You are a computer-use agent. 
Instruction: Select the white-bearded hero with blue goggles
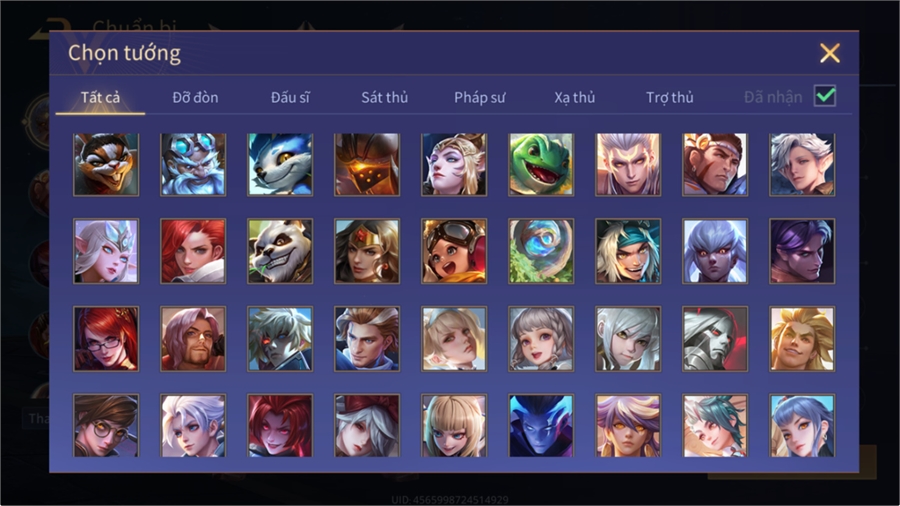click(193, 165)
